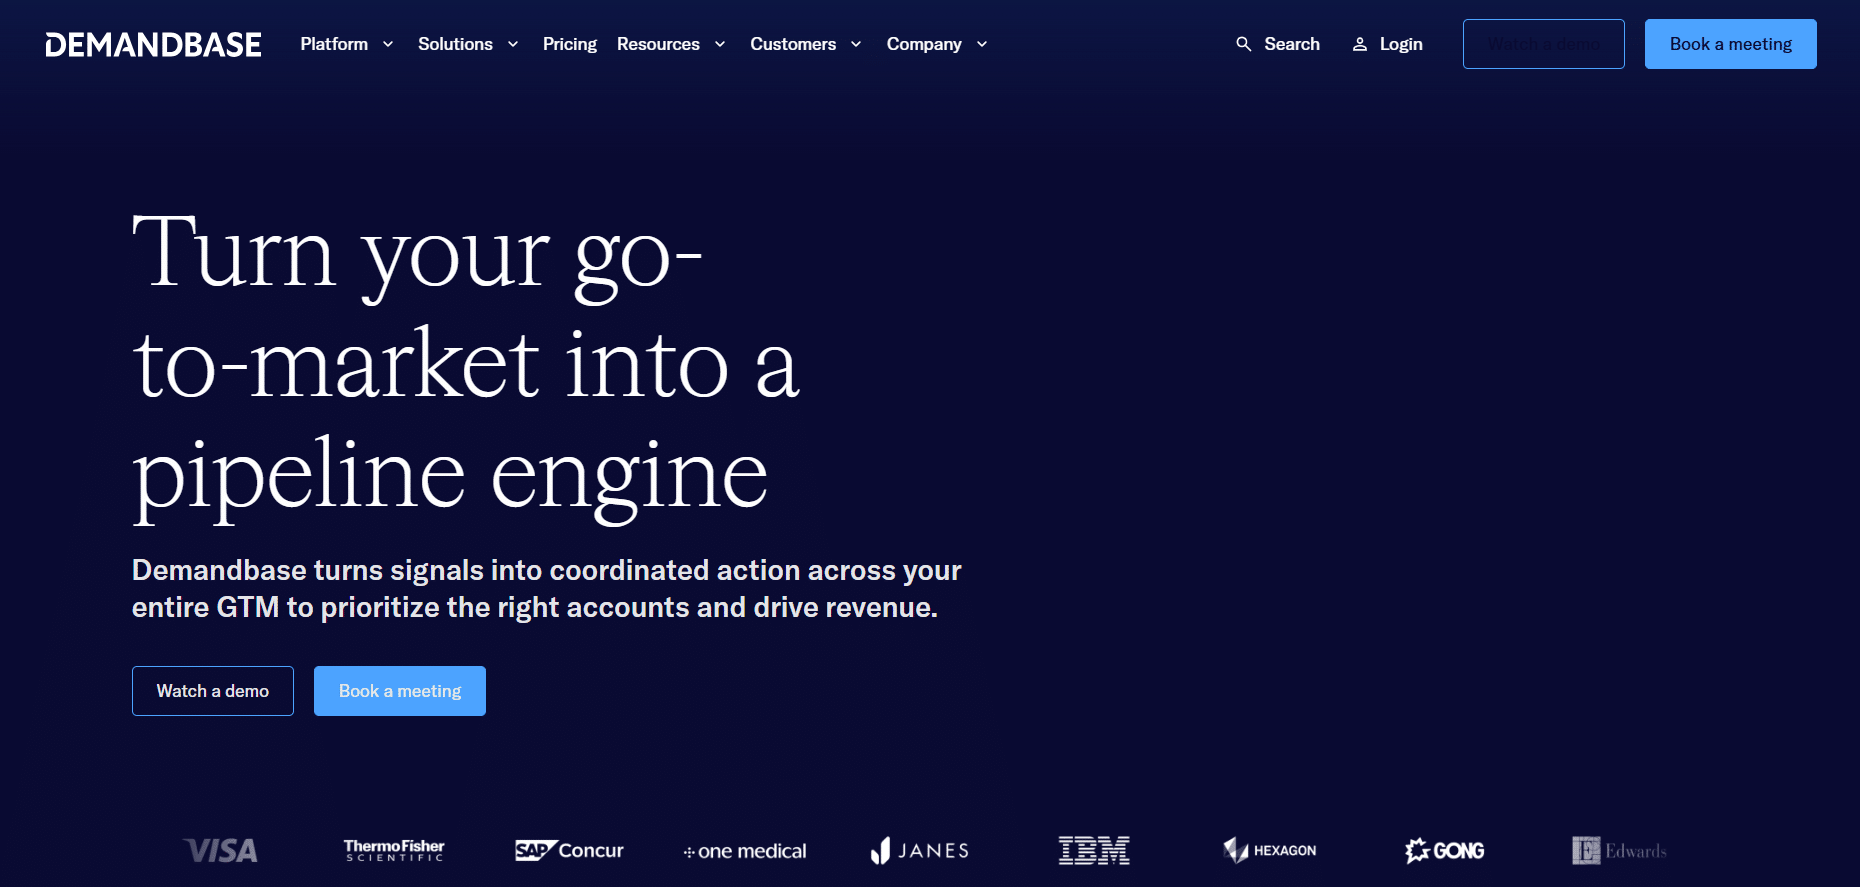The image size is (1860, 887).
Task: Click hero Watch a demo button
Action: (213, 691)
